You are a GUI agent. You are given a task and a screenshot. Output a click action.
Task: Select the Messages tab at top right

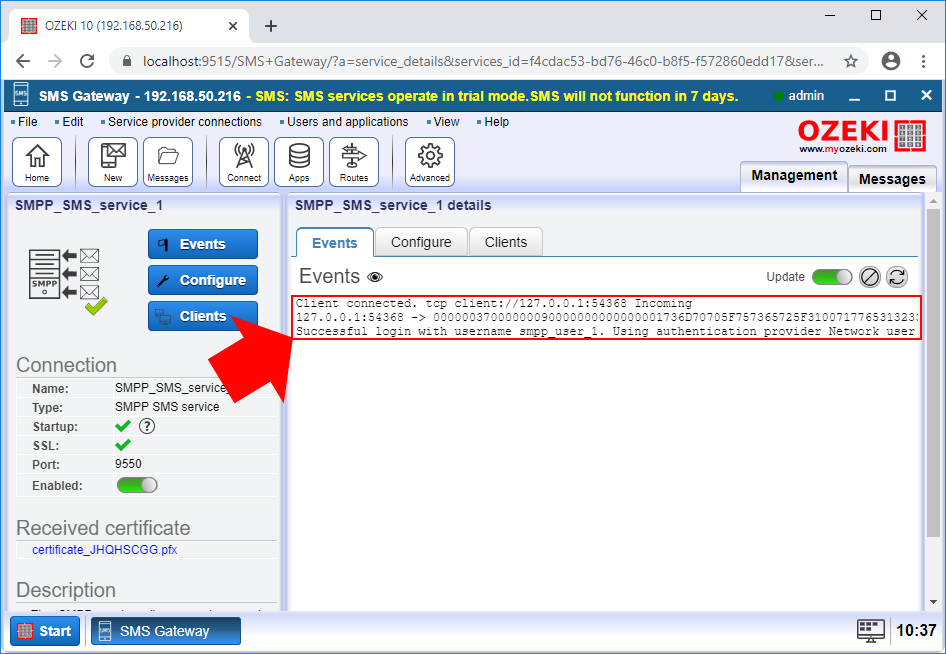pos(892,179)
